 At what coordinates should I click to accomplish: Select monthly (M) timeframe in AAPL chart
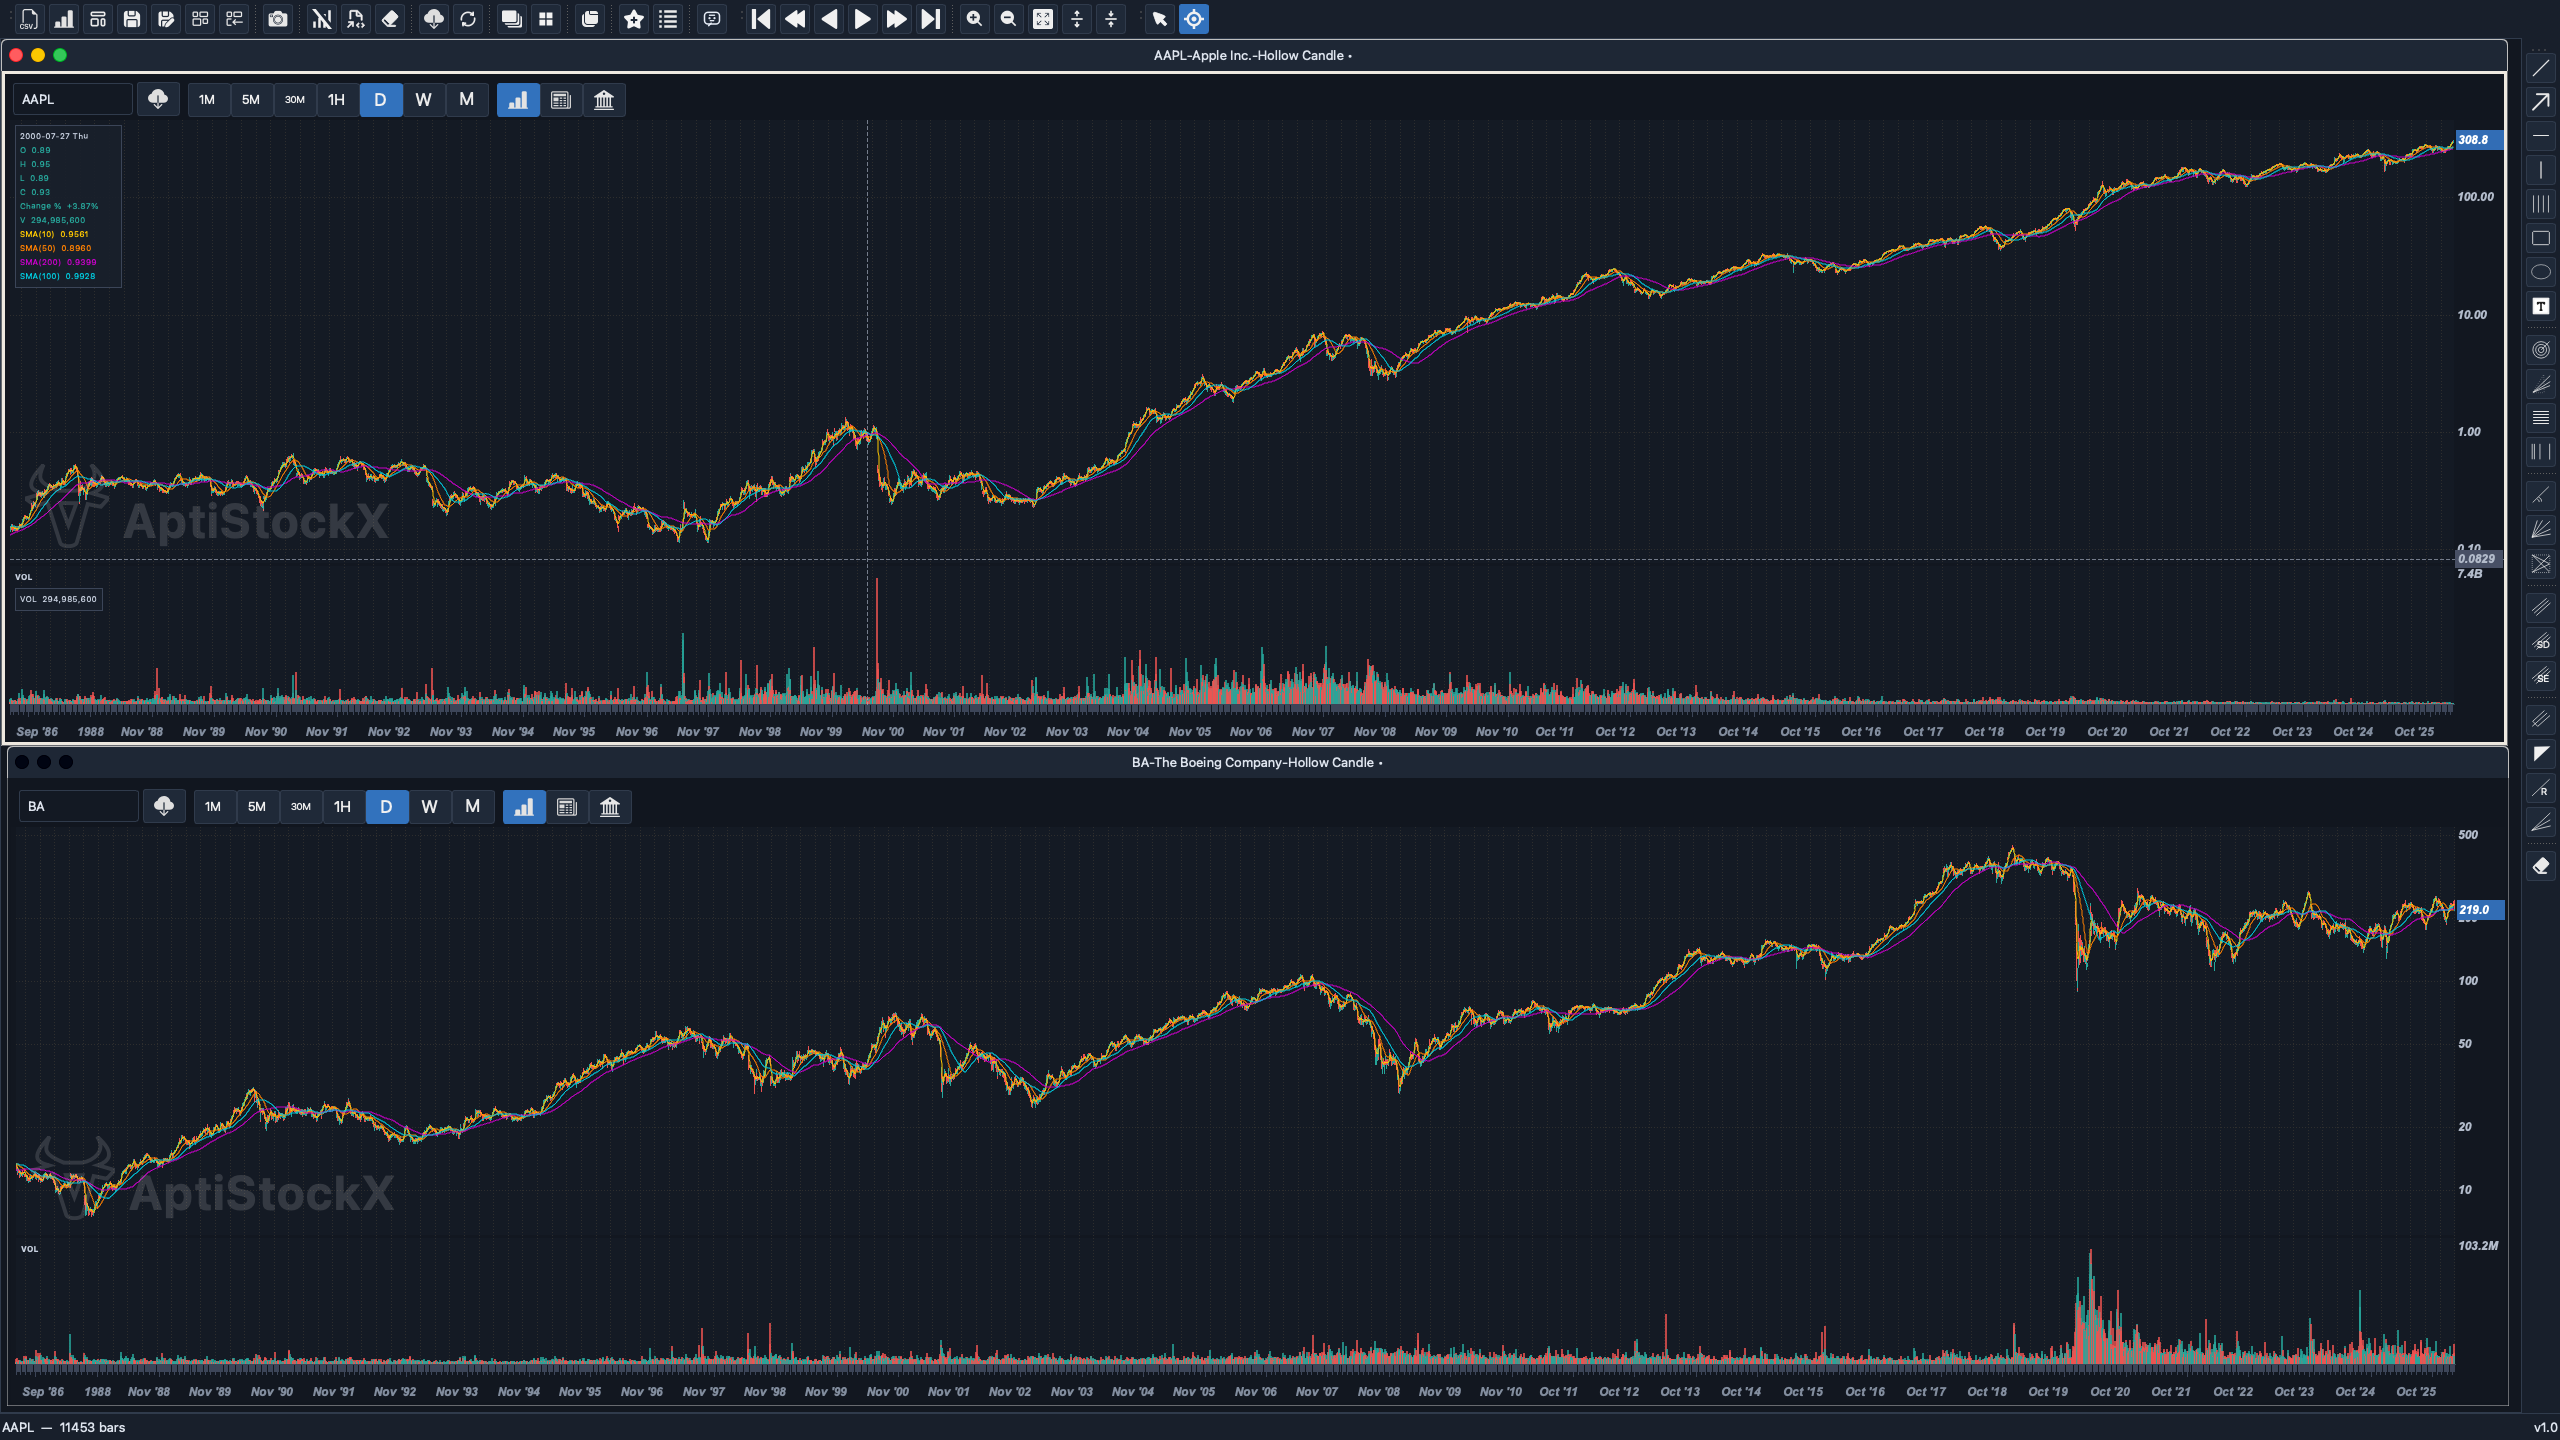click(466, 100)
